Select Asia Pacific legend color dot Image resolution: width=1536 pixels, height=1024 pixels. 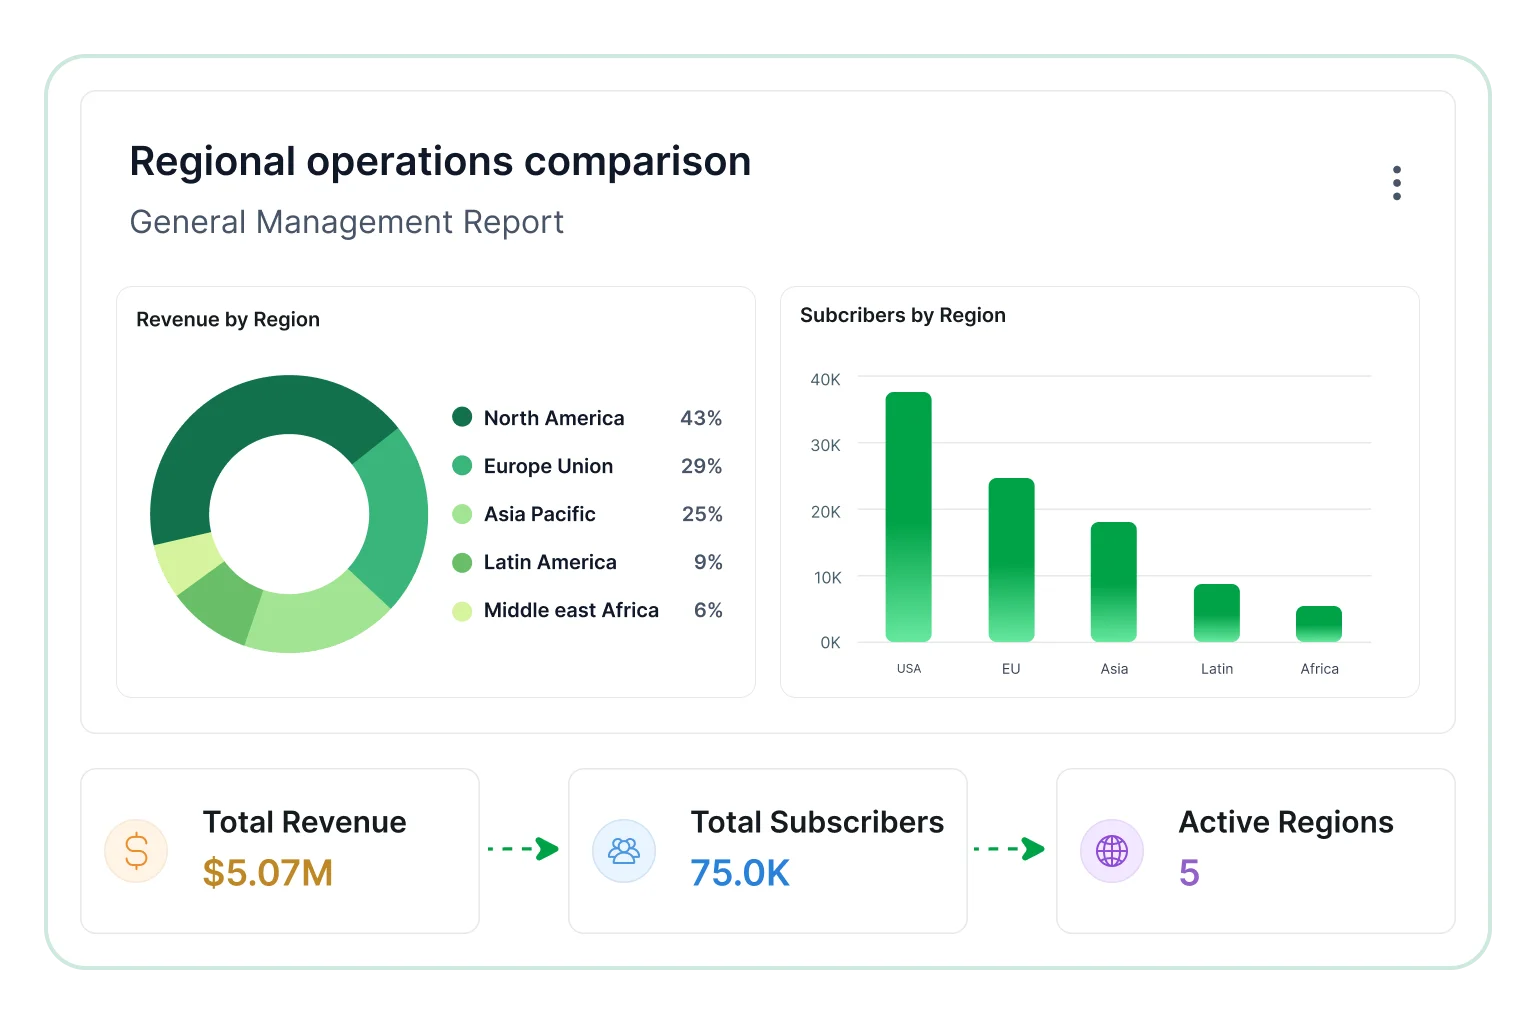point(462,514)
